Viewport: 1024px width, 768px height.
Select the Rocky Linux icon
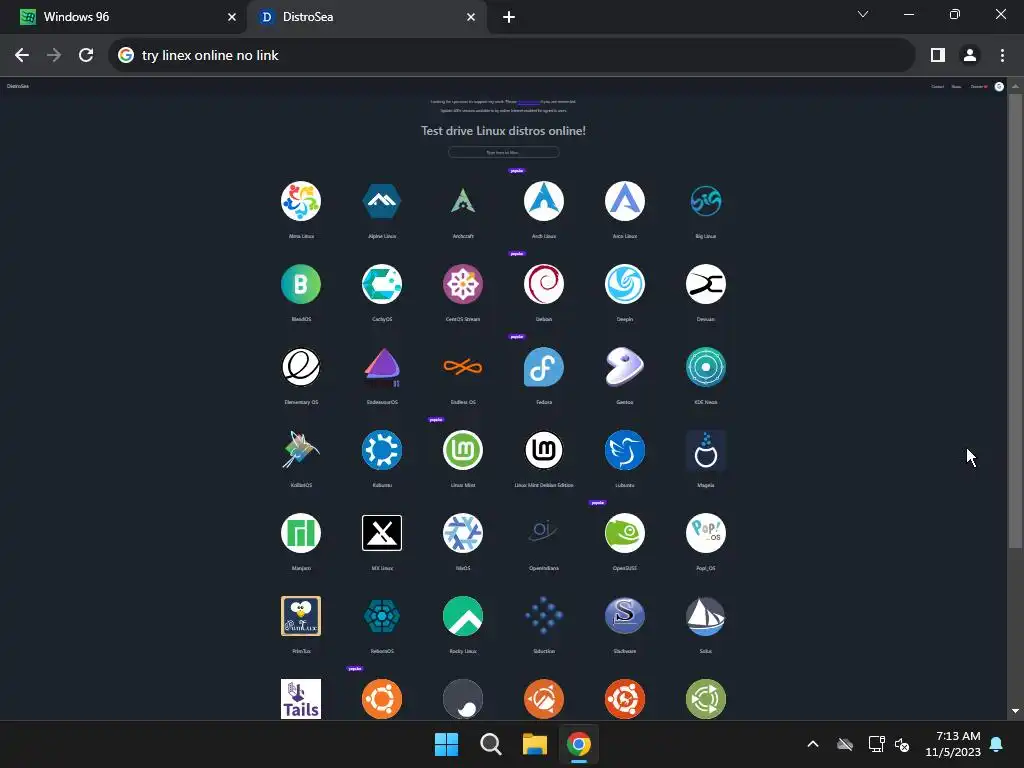[x=463, y=616]
